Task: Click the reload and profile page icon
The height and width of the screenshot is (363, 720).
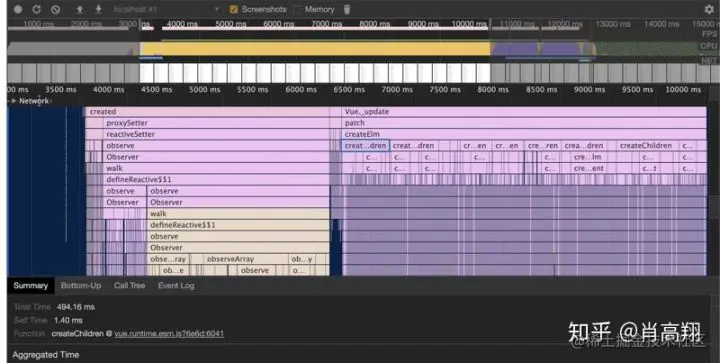Action: pyautogui.click(x=36, y=9)
